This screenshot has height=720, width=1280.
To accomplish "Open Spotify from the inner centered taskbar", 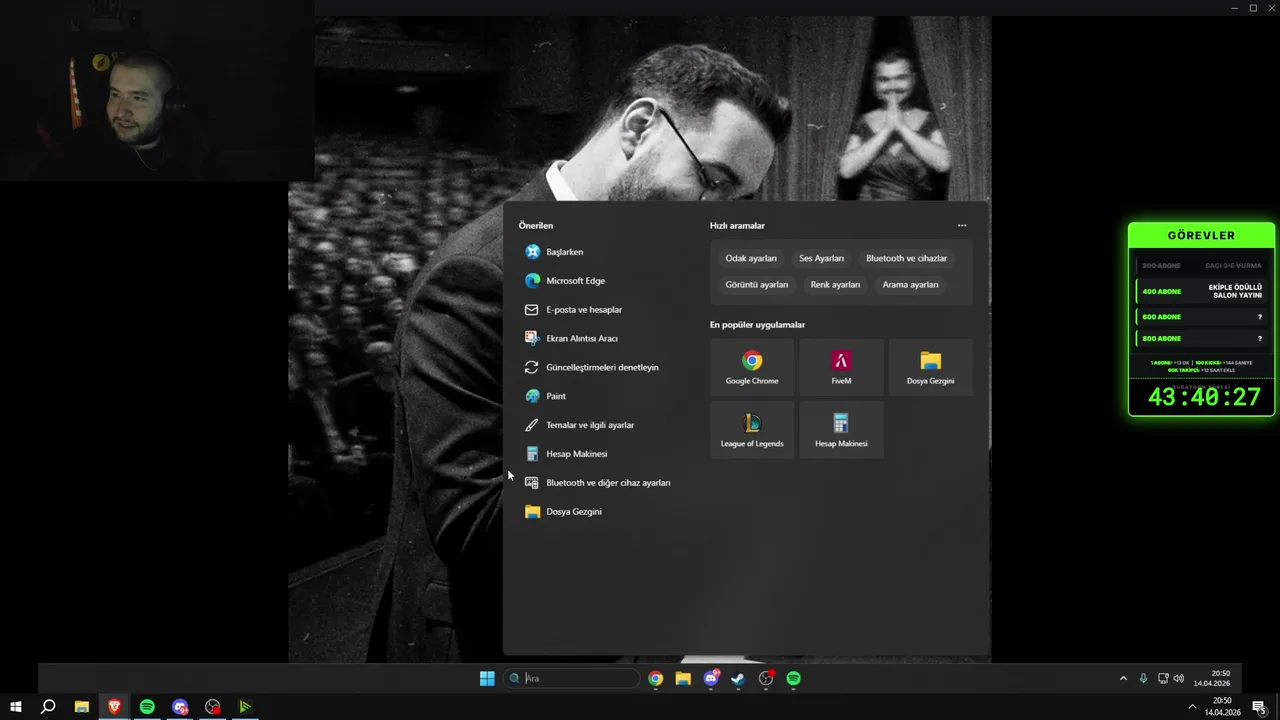I will (x=793, y=678).
